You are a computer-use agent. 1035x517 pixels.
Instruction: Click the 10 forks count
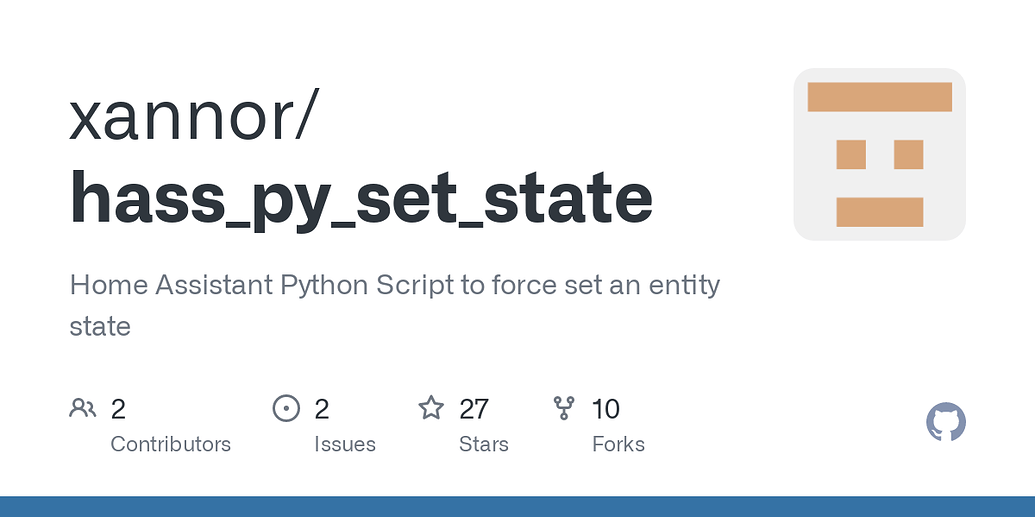point(605,409)
